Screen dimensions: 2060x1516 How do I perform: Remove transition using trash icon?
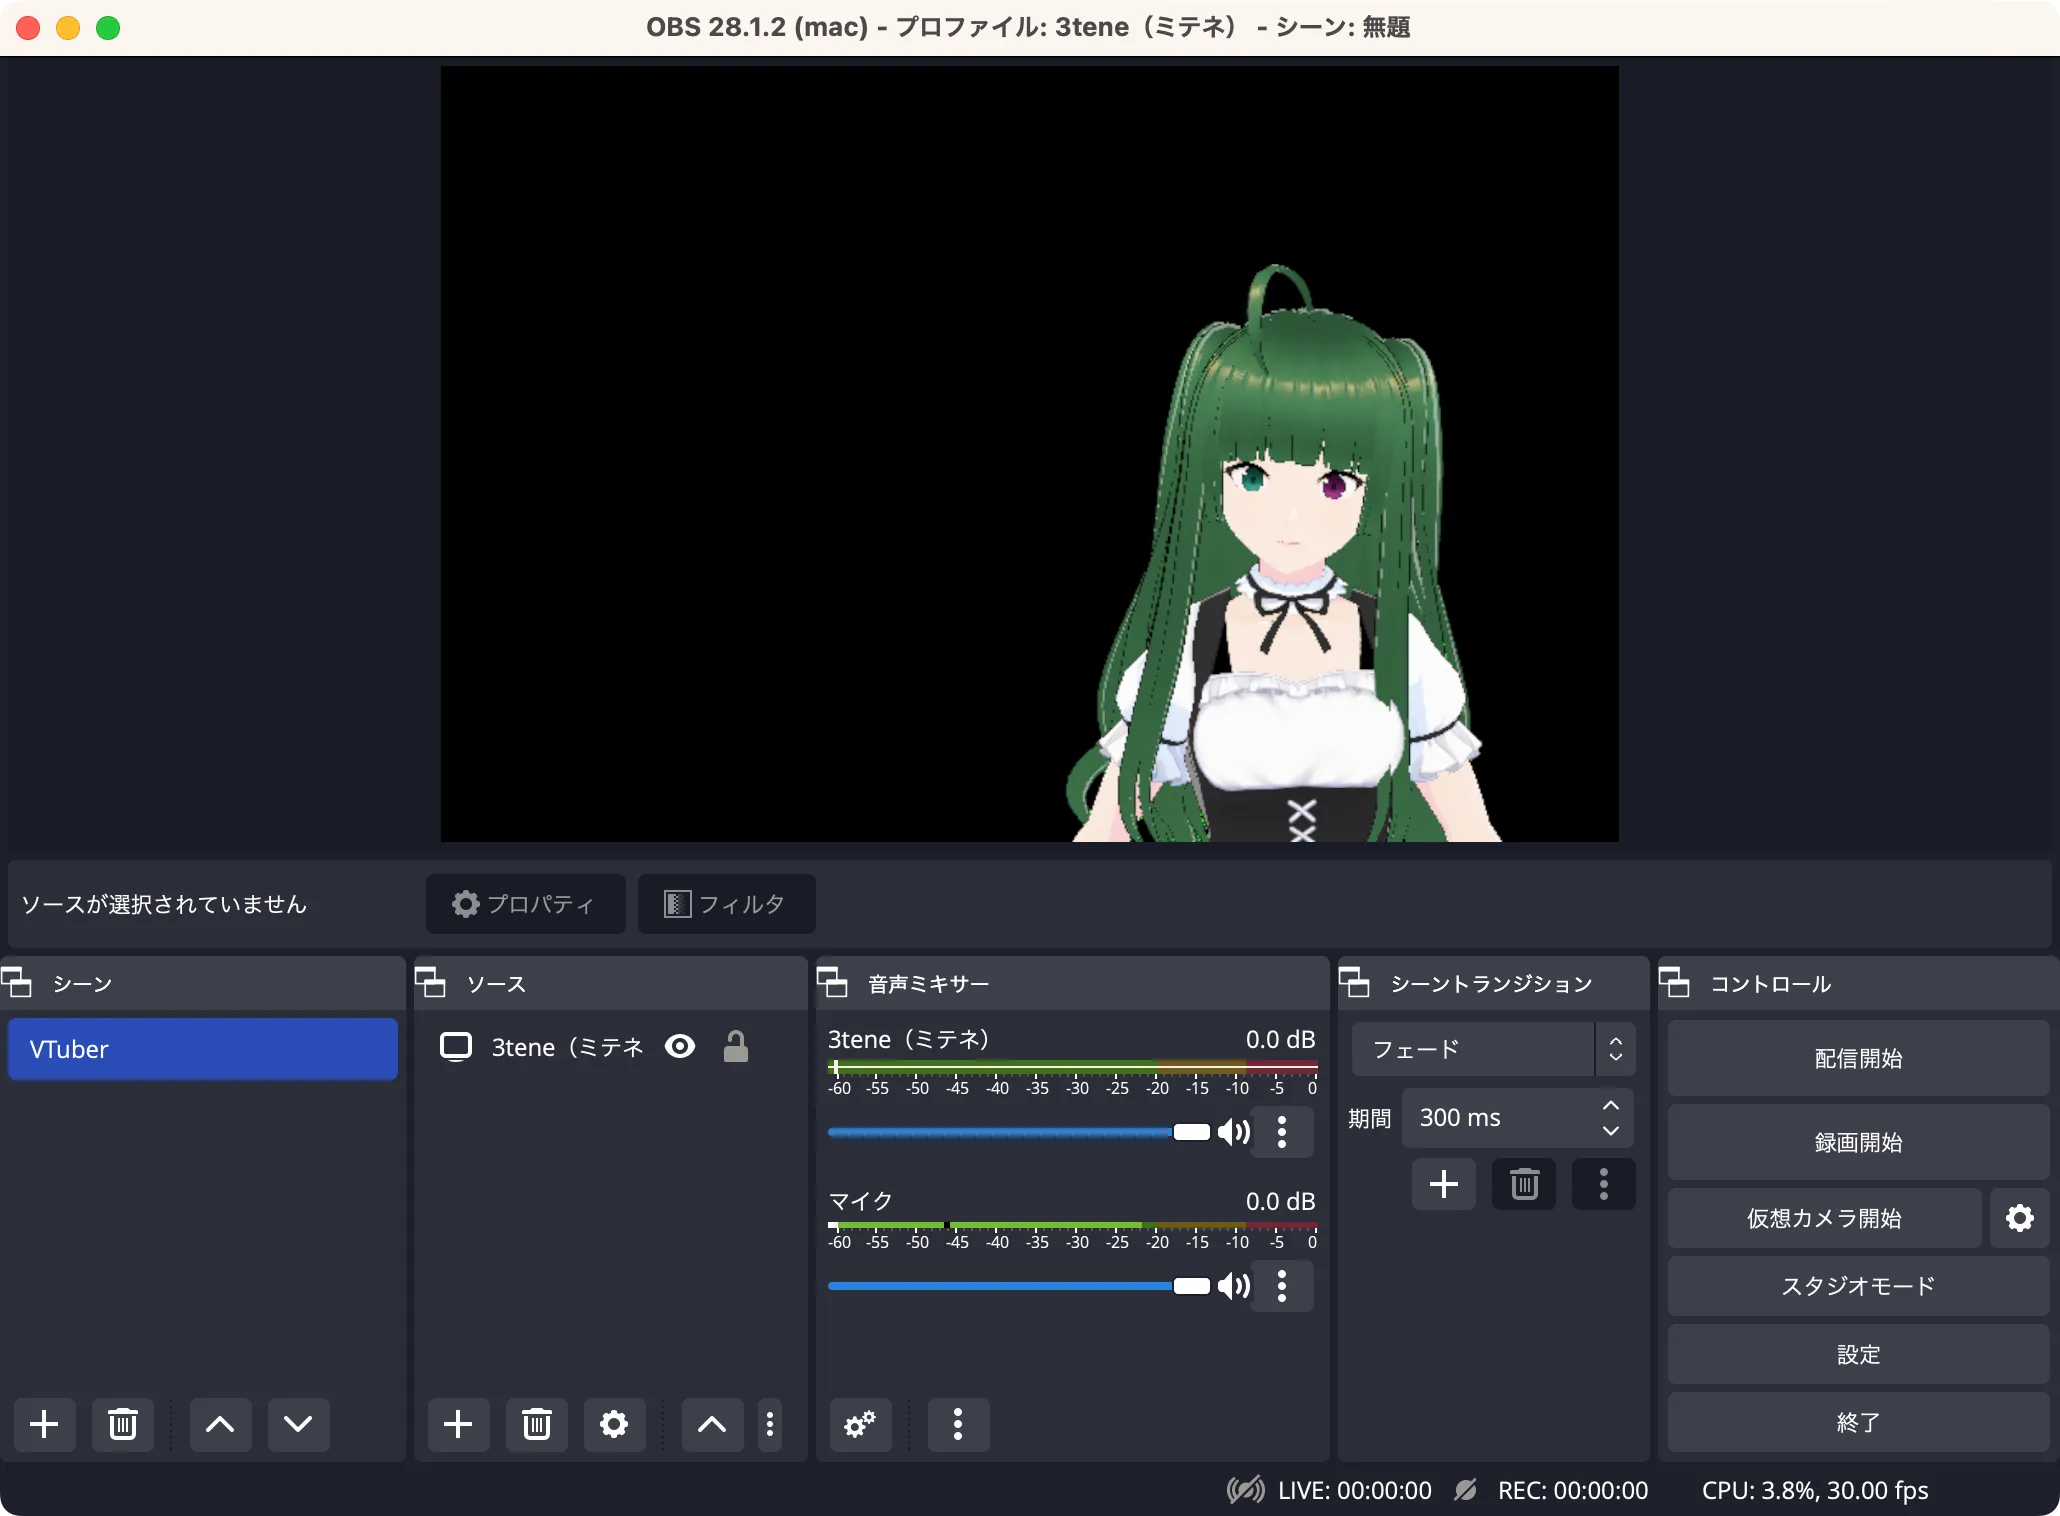(1524, 1185)
